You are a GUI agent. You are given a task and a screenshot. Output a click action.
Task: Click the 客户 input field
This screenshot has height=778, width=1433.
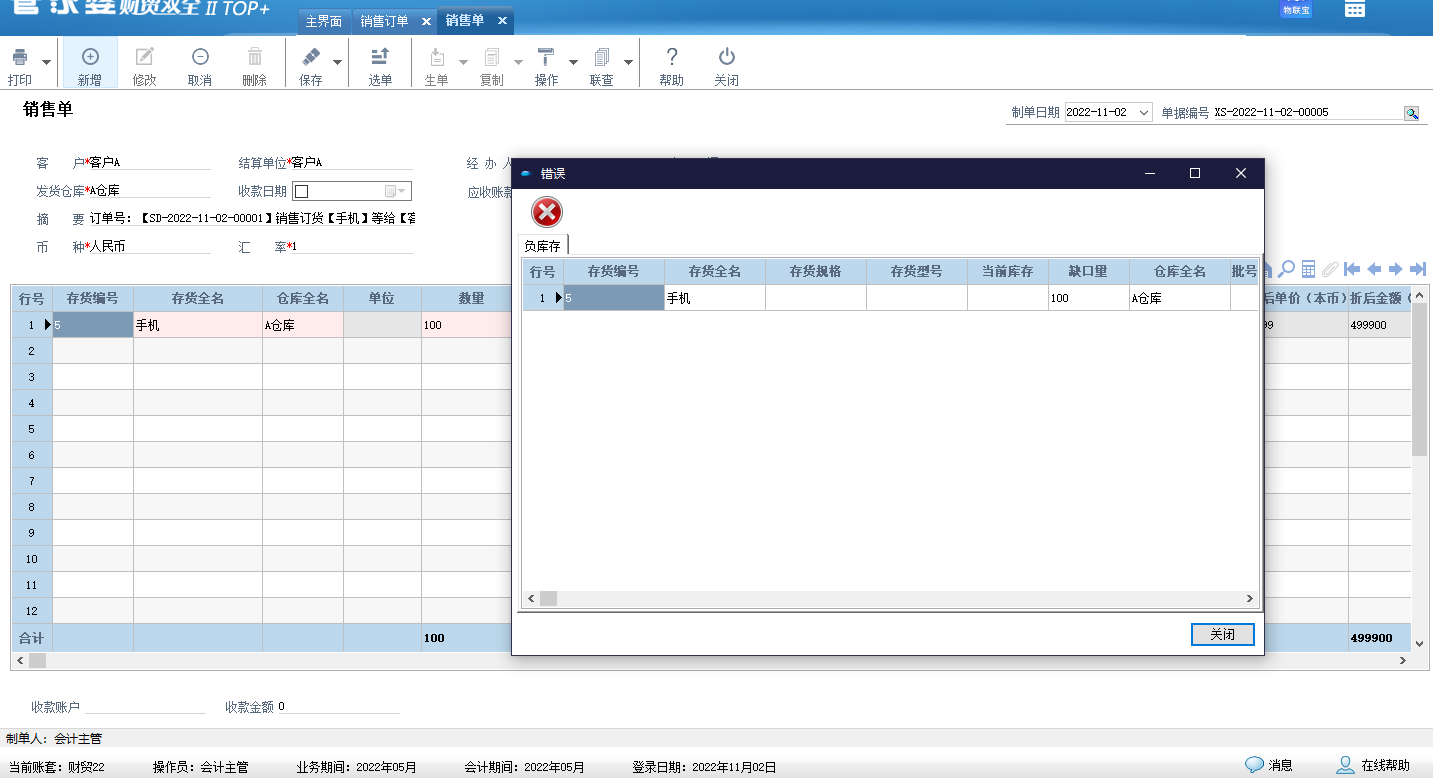coord(150,163)
